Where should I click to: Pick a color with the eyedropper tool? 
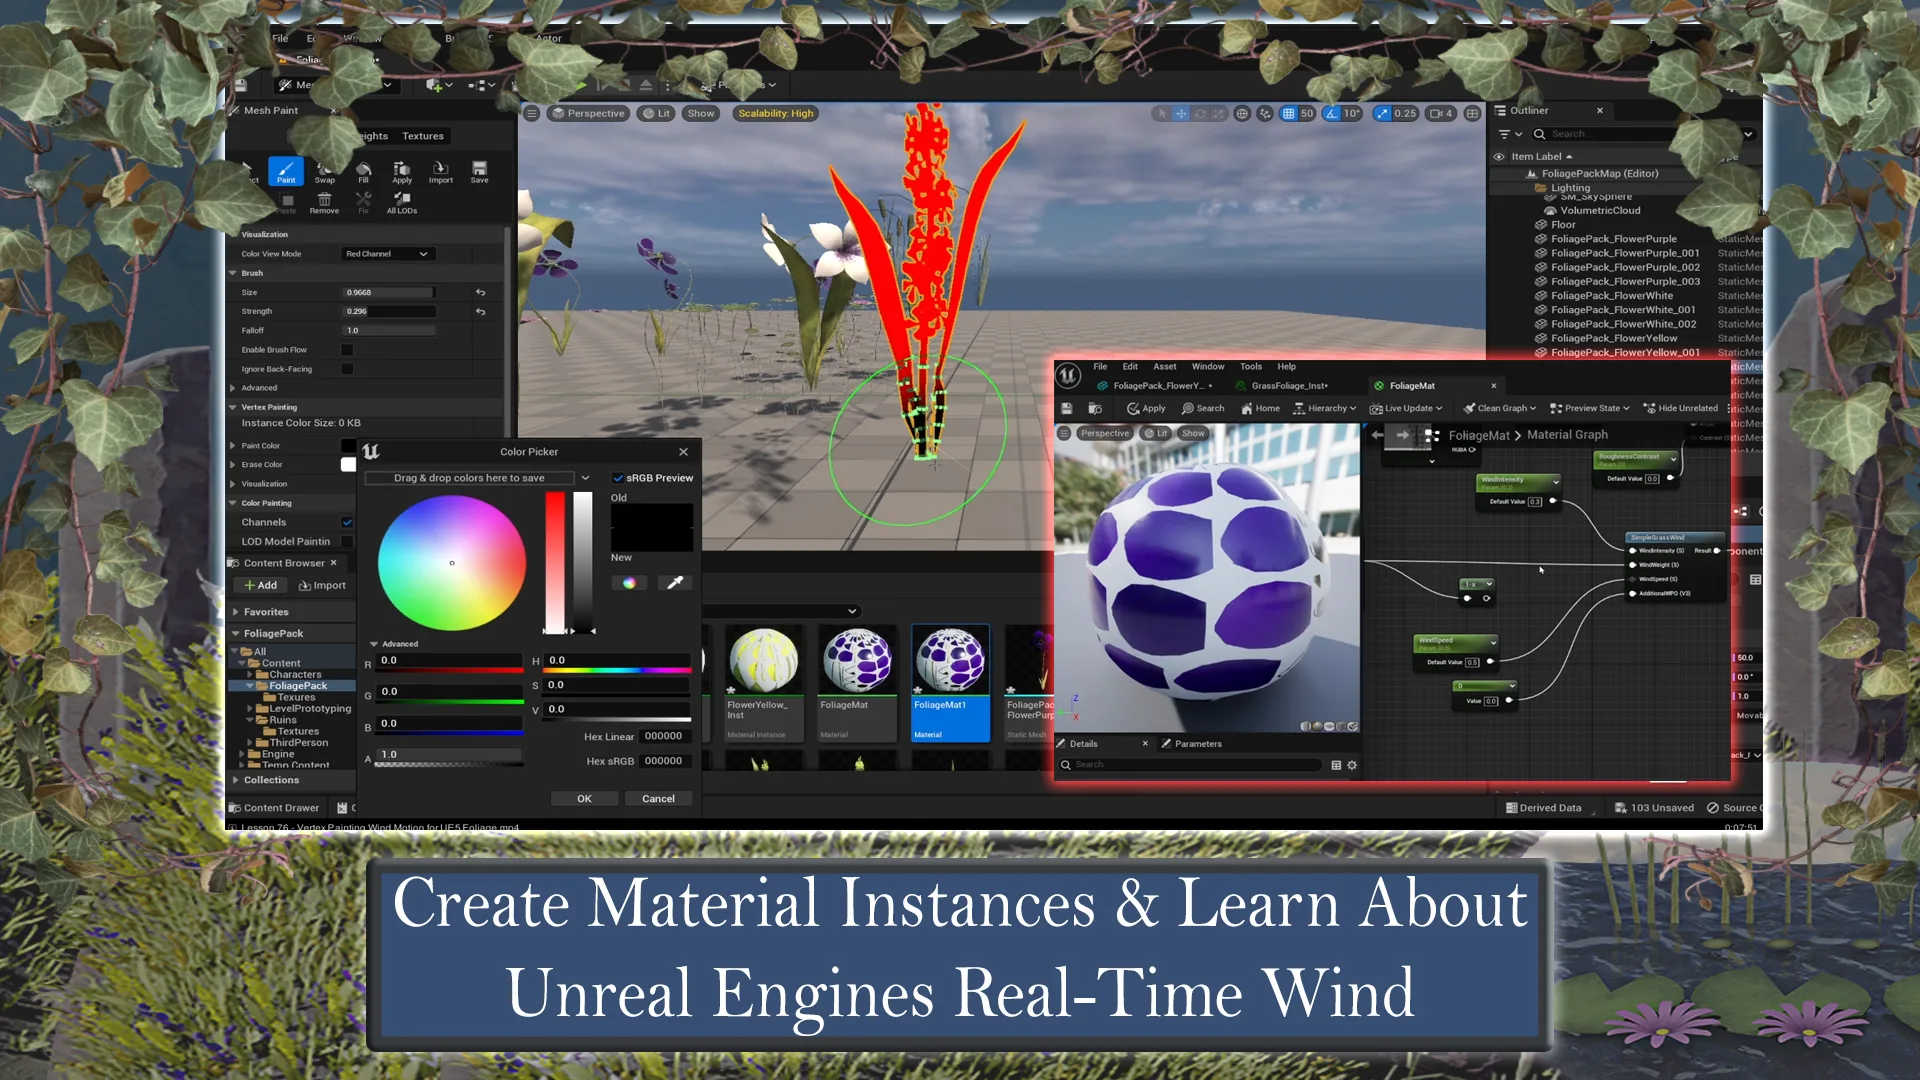(675, 582)
